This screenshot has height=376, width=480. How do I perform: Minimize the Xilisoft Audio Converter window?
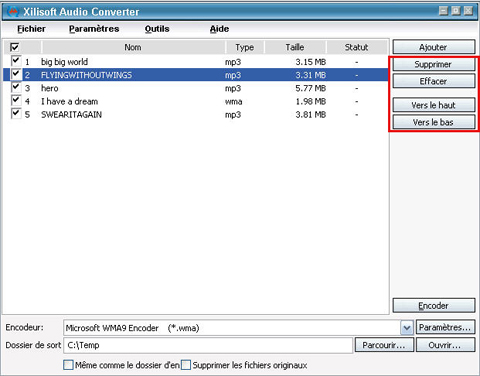[x=443, y=11]
